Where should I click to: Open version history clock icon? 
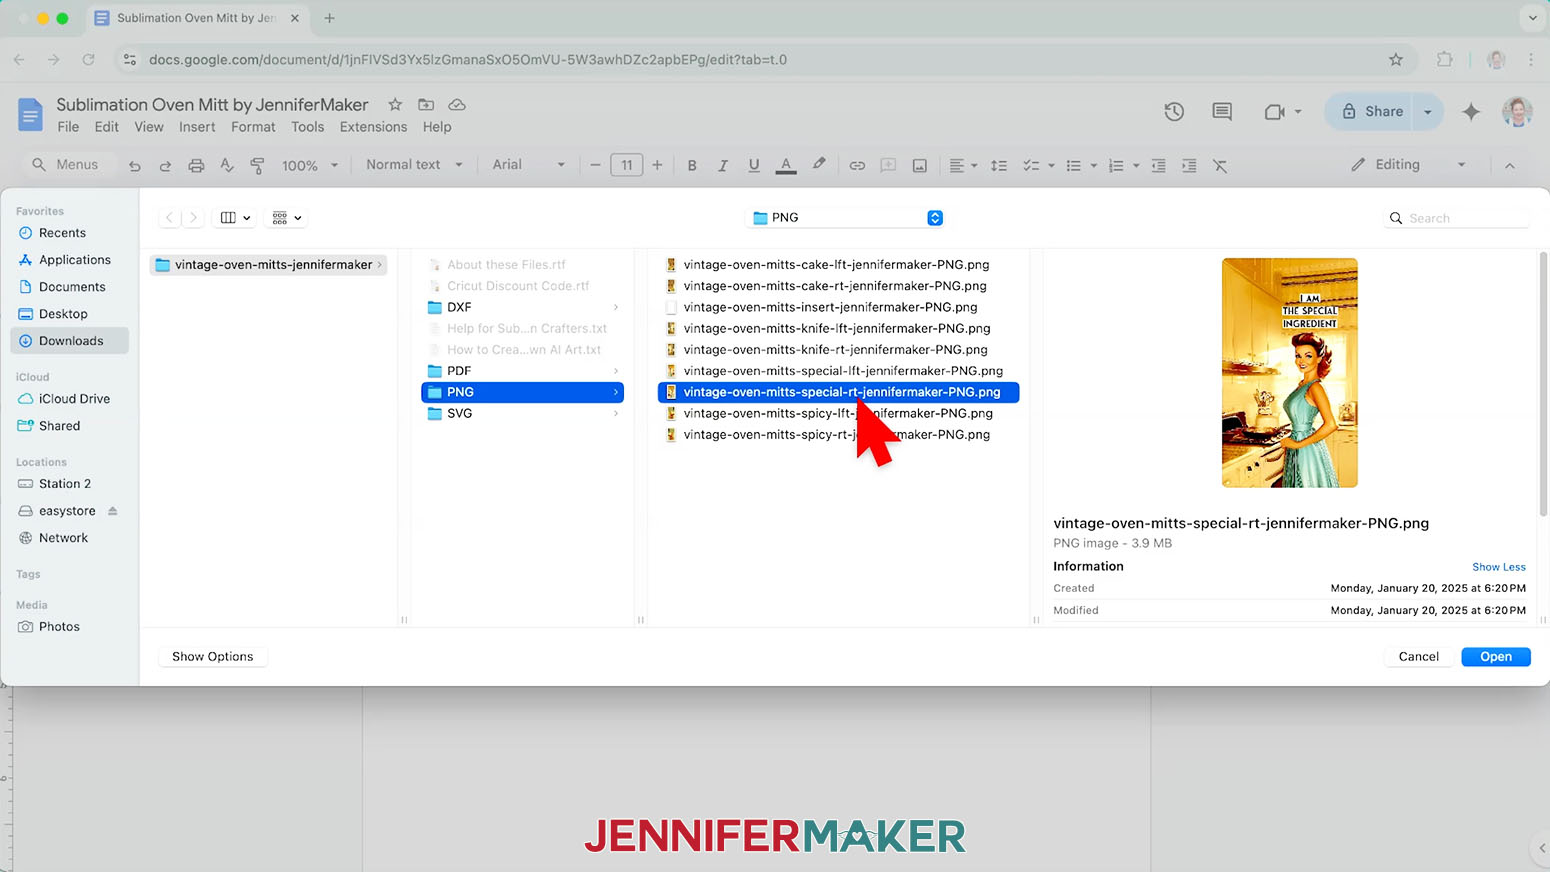pyautogui.click(x=1174, y=112)
